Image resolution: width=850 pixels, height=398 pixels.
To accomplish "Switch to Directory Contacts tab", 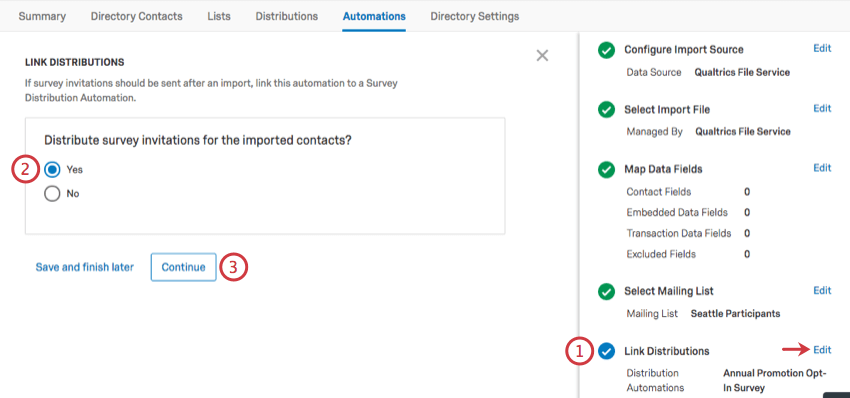I will tap(137, 16).
